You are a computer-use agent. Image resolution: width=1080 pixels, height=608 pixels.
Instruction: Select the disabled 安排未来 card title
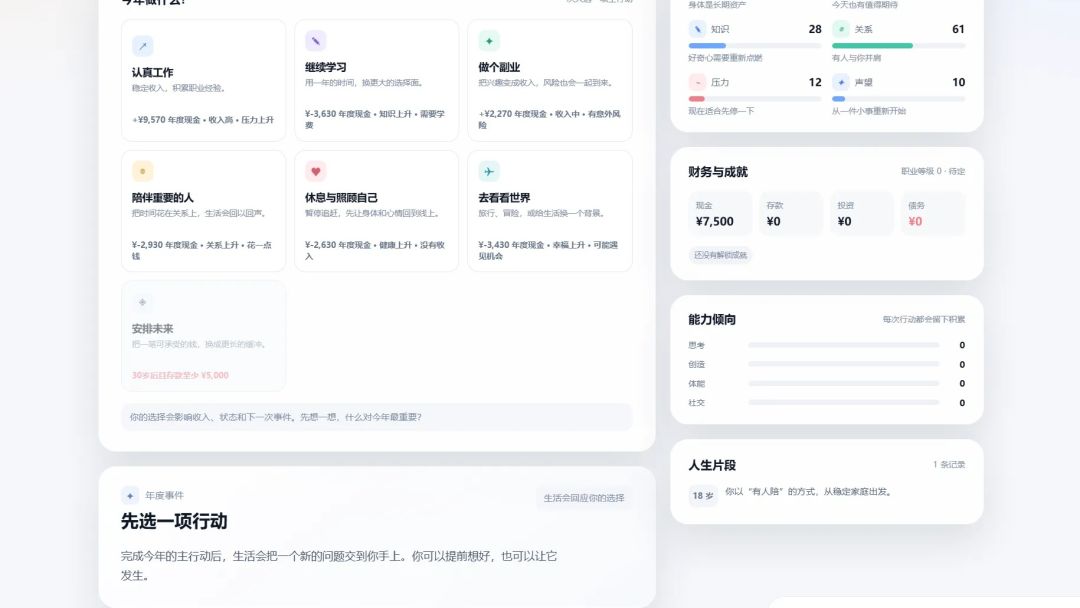click(x=152, y=328)
